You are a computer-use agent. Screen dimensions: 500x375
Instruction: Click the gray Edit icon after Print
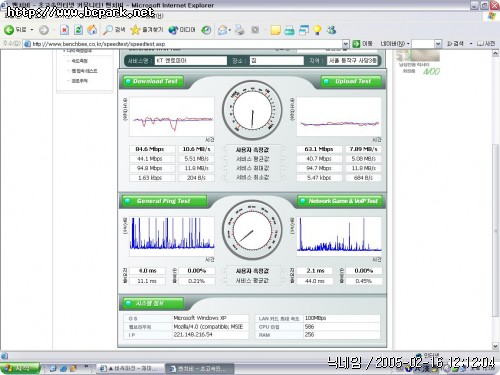(255, 30)
